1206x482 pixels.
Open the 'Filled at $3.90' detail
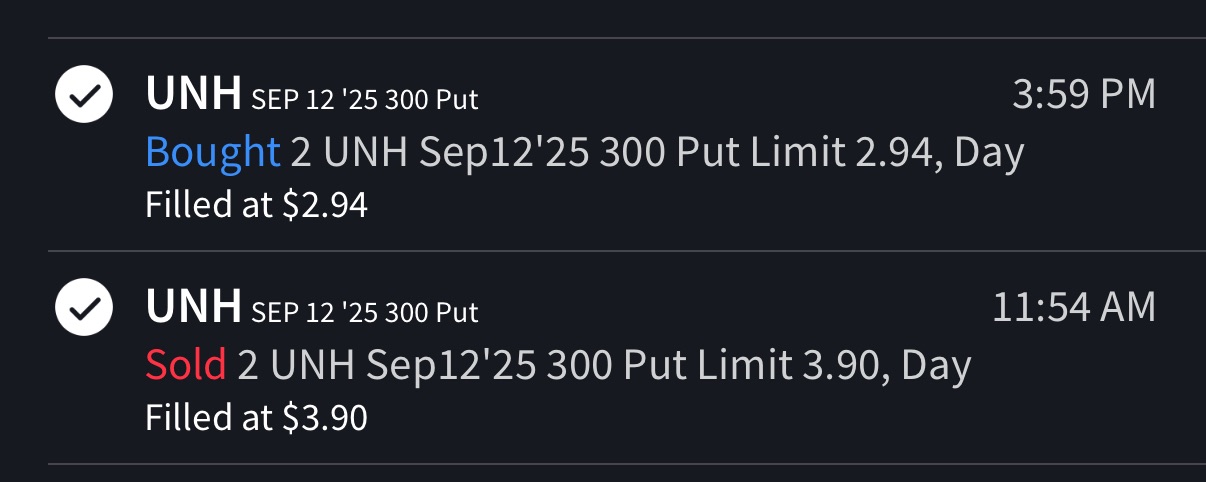pyautogui.click(x=256, y=418)
